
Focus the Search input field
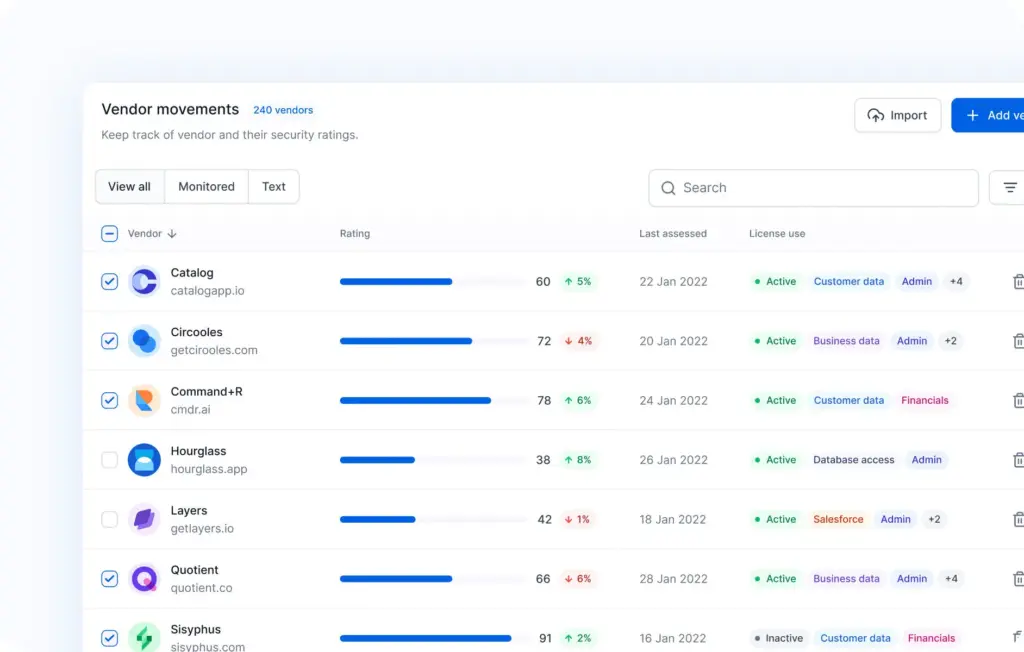(813, 188)
